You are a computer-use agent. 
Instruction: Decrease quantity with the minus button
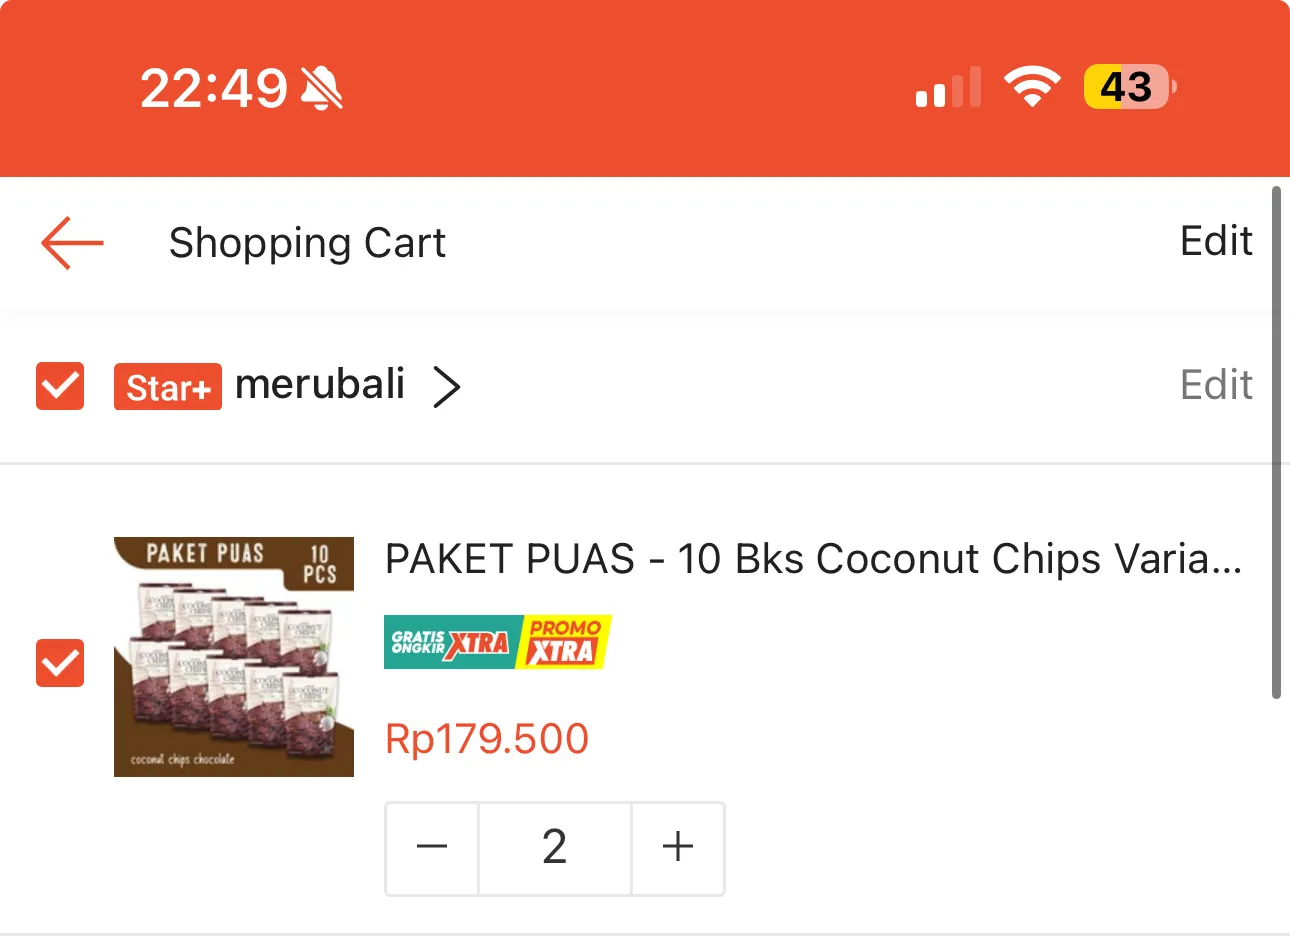point(431,847)
